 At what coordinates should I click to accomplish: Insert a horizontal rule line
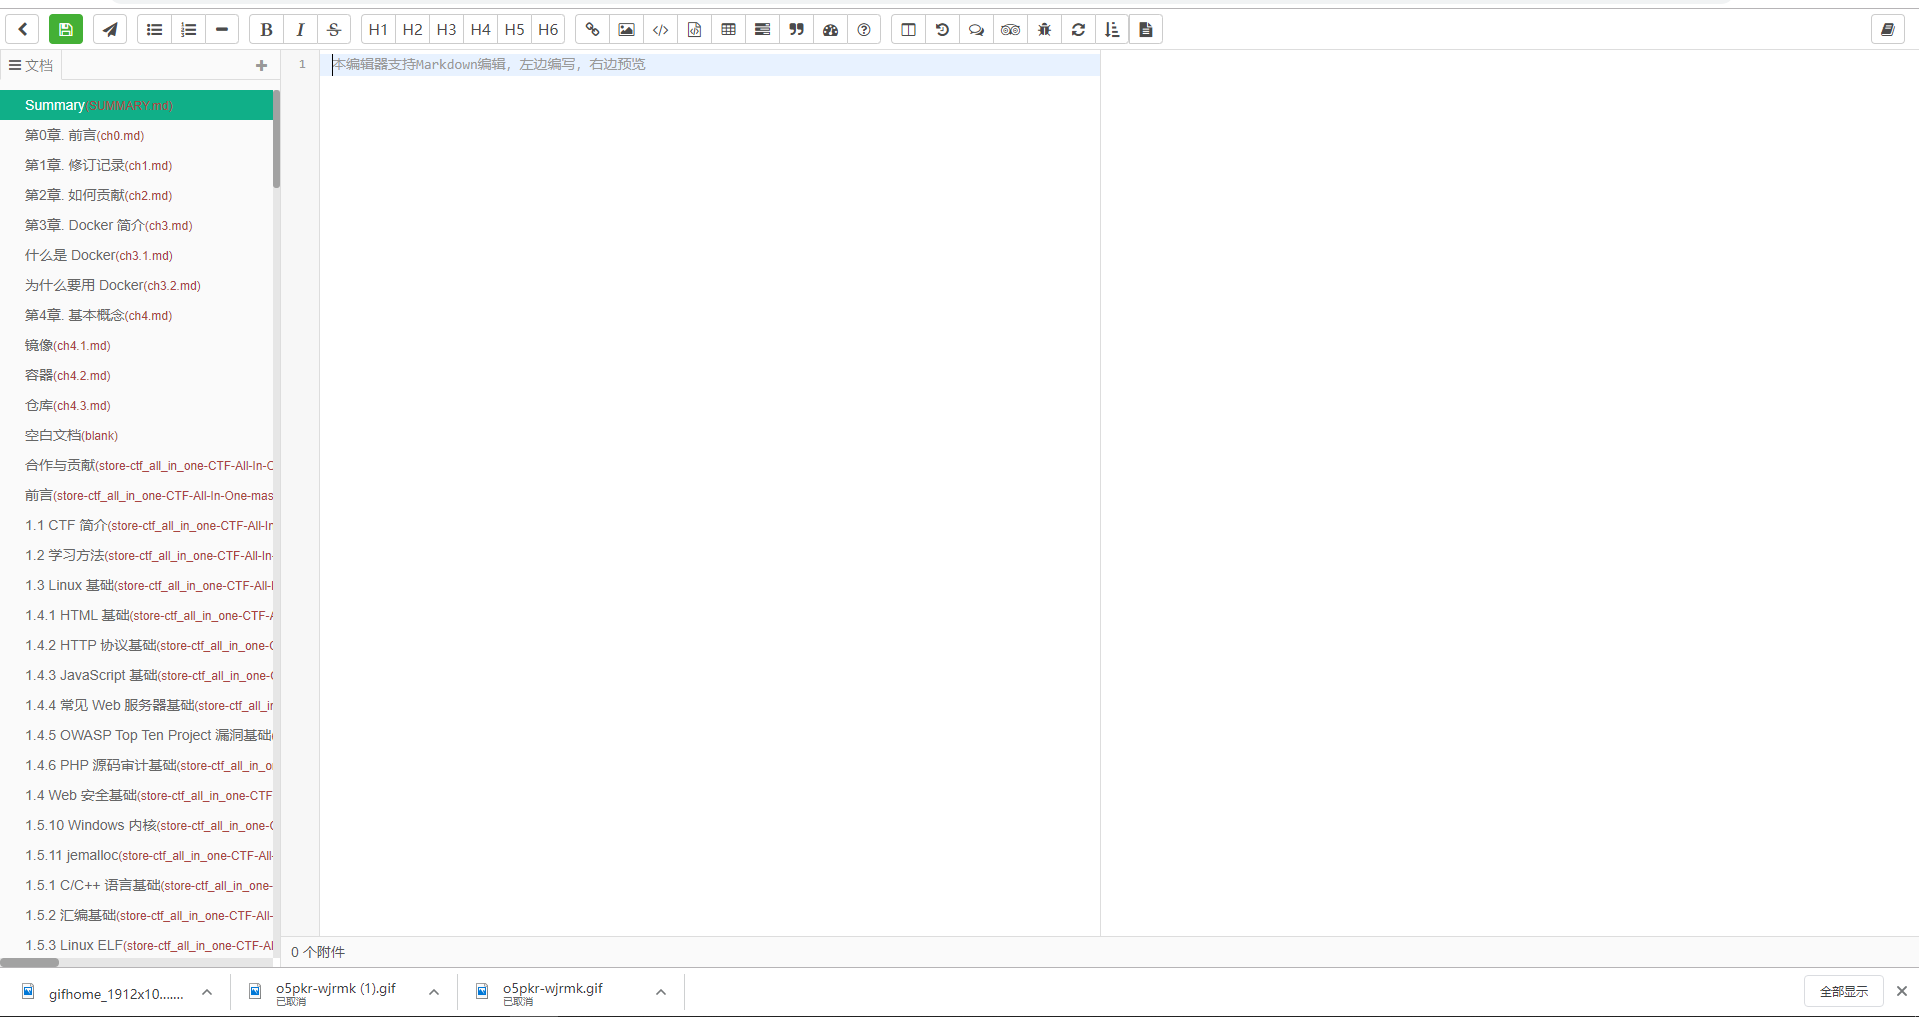(222, 30)
